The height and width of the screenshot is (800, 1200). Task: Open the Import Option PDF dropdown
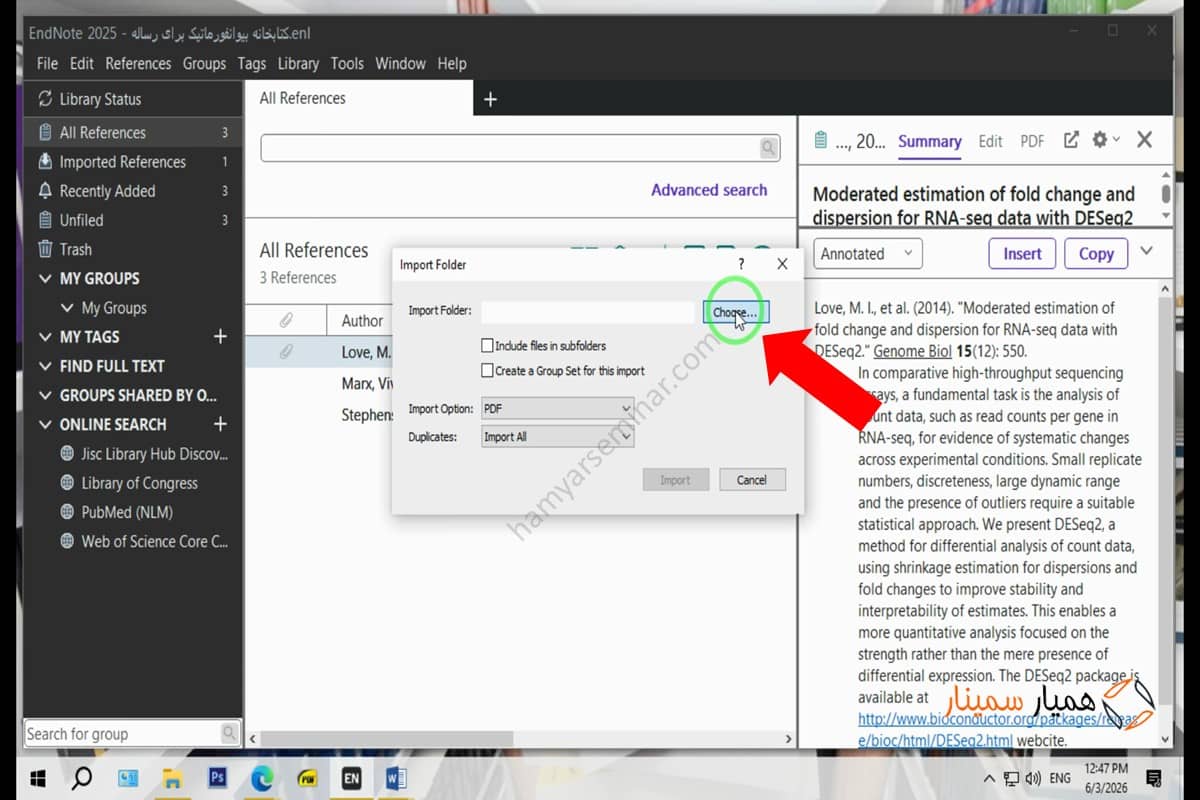pos(557,409)
